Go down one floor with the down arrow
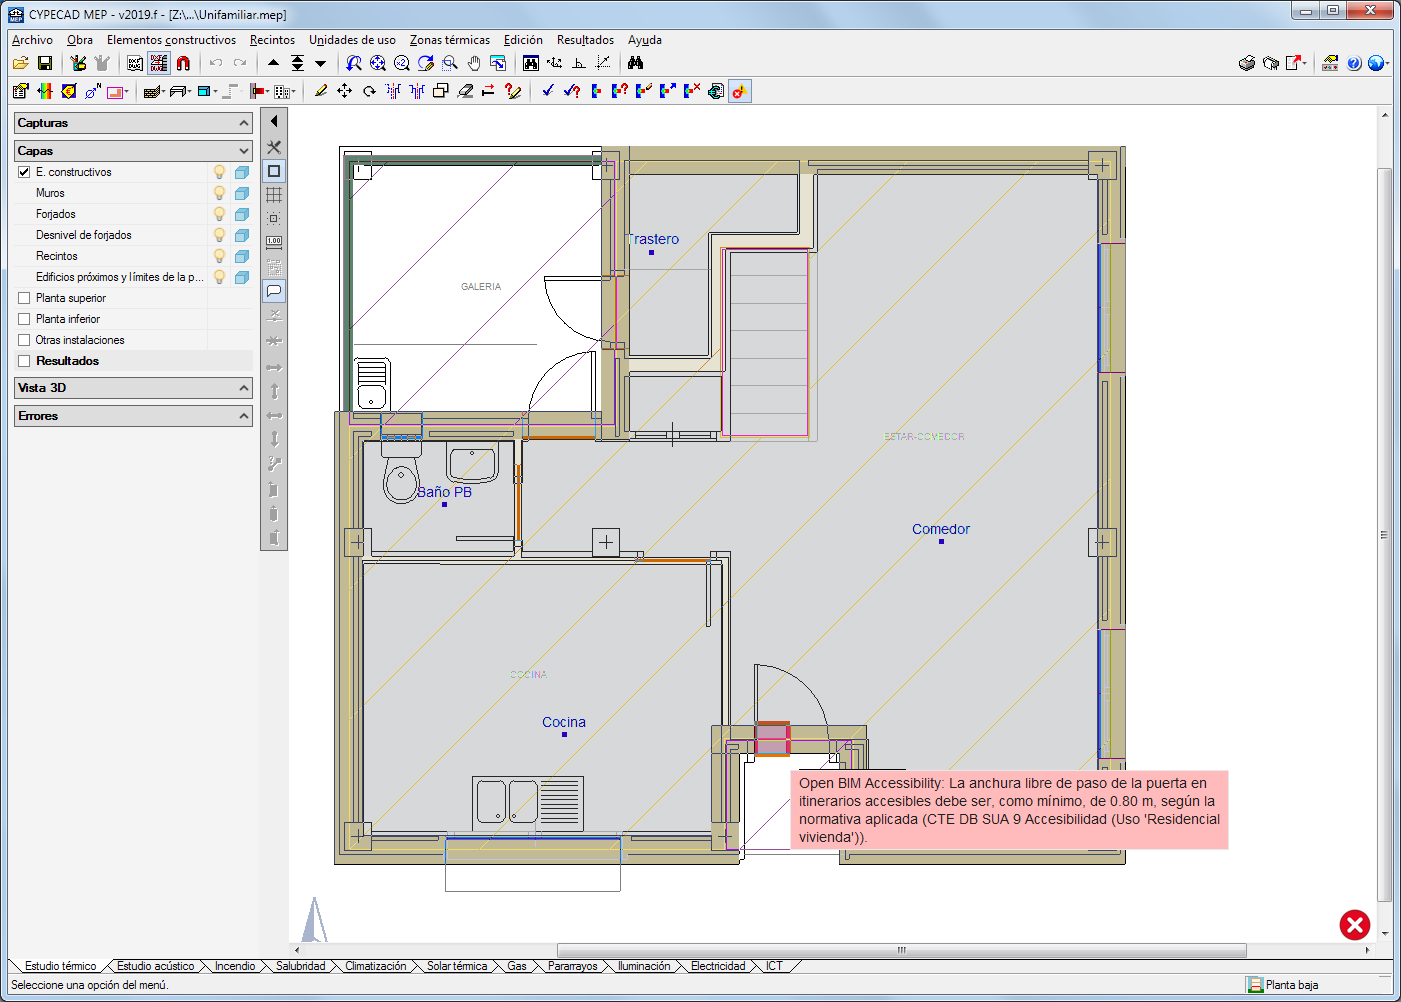Screen dimensions: 1401x1002 click(320, 63)
